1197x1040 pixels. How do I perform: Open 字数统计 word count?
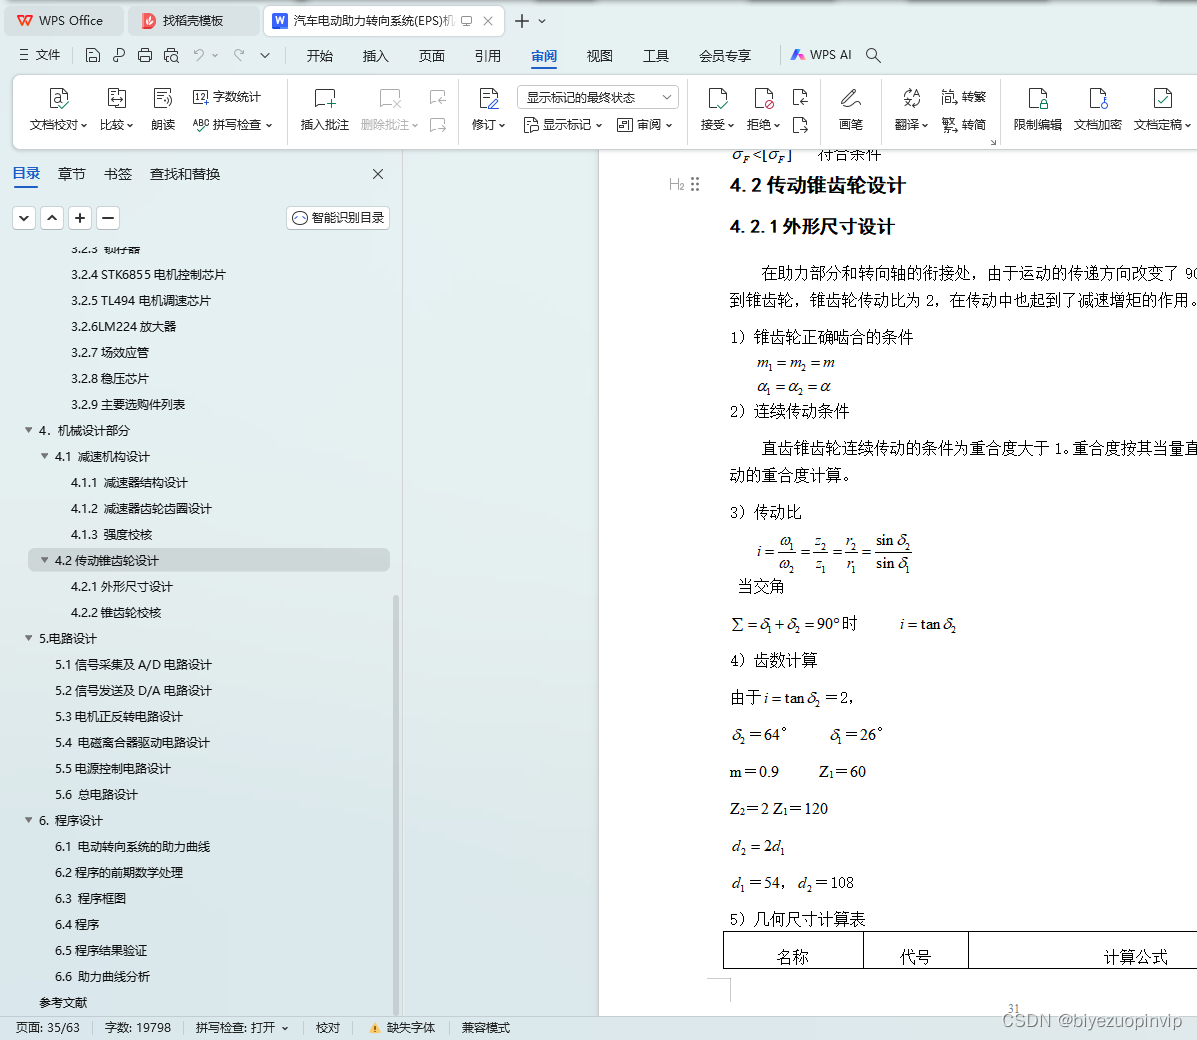click(x=227, y=97)
